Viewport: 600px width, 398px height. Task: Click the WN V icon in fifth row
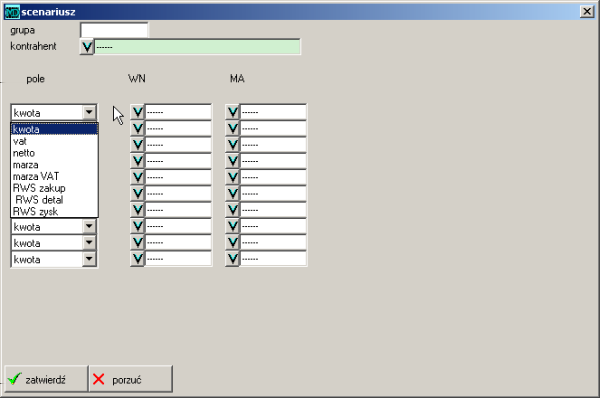(x=137, y=177)
